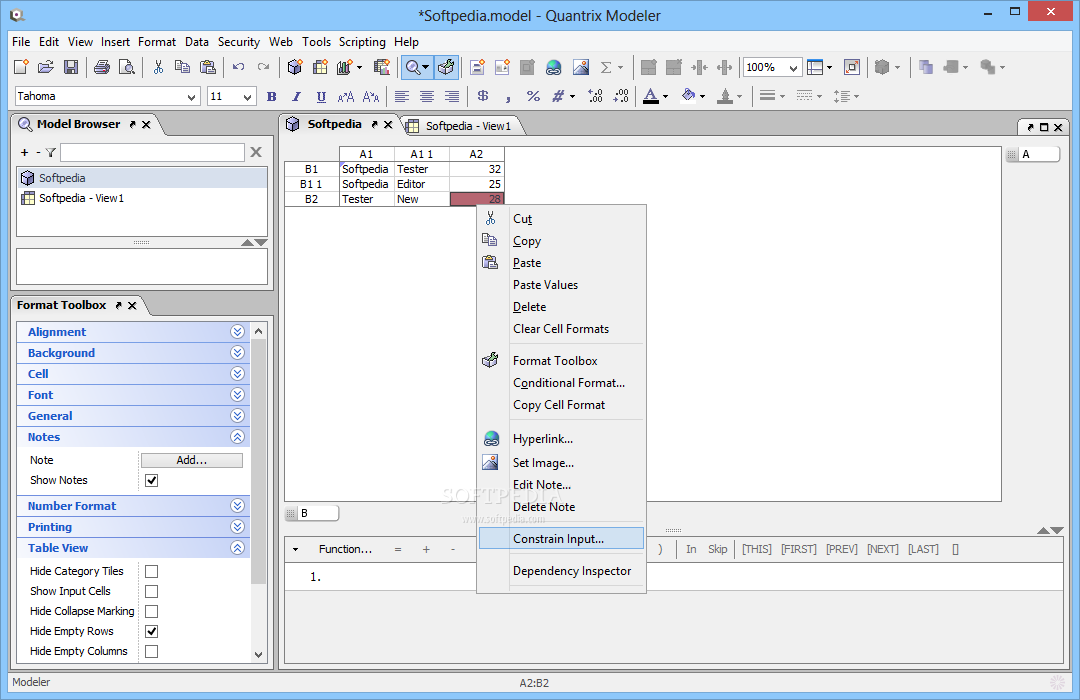Click the Function... button in formula bar

click(345, 549)
